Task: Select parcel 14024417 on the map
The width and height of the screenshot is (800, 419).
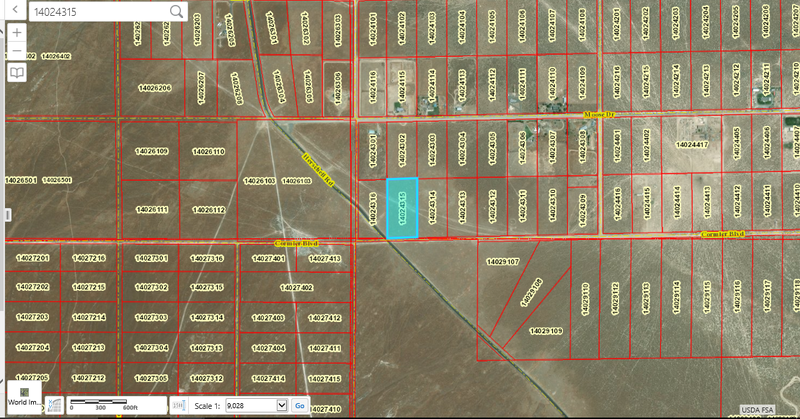Action: coord(691,145)
